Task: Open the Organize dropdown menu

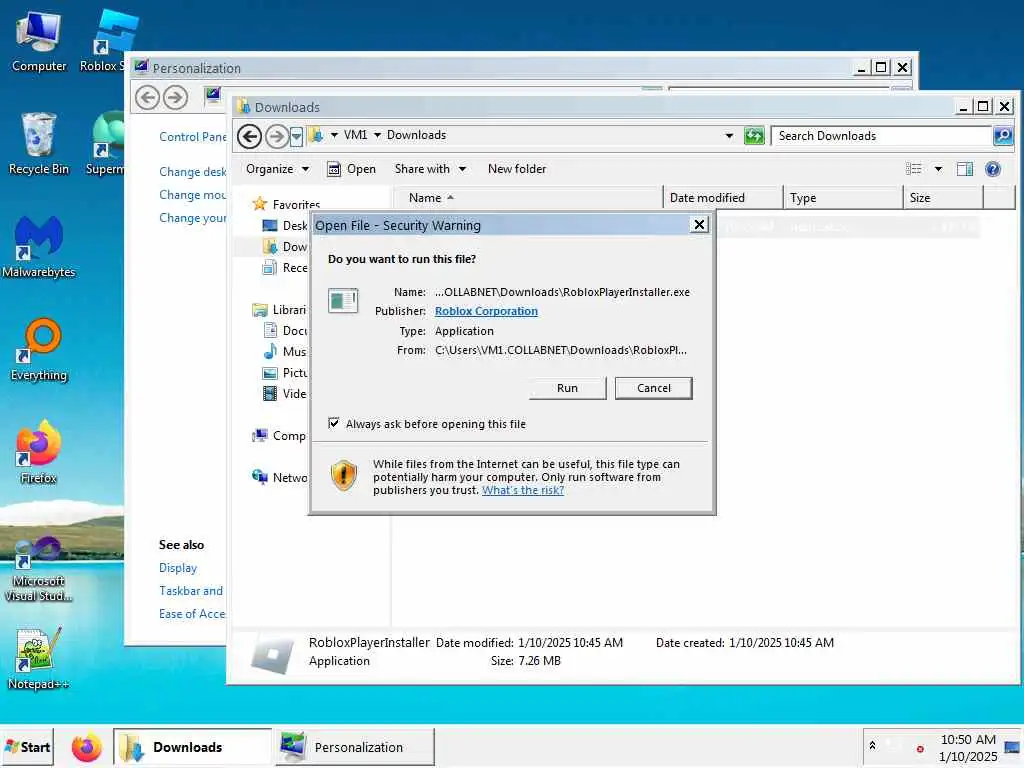Action: tap(278, 169)
